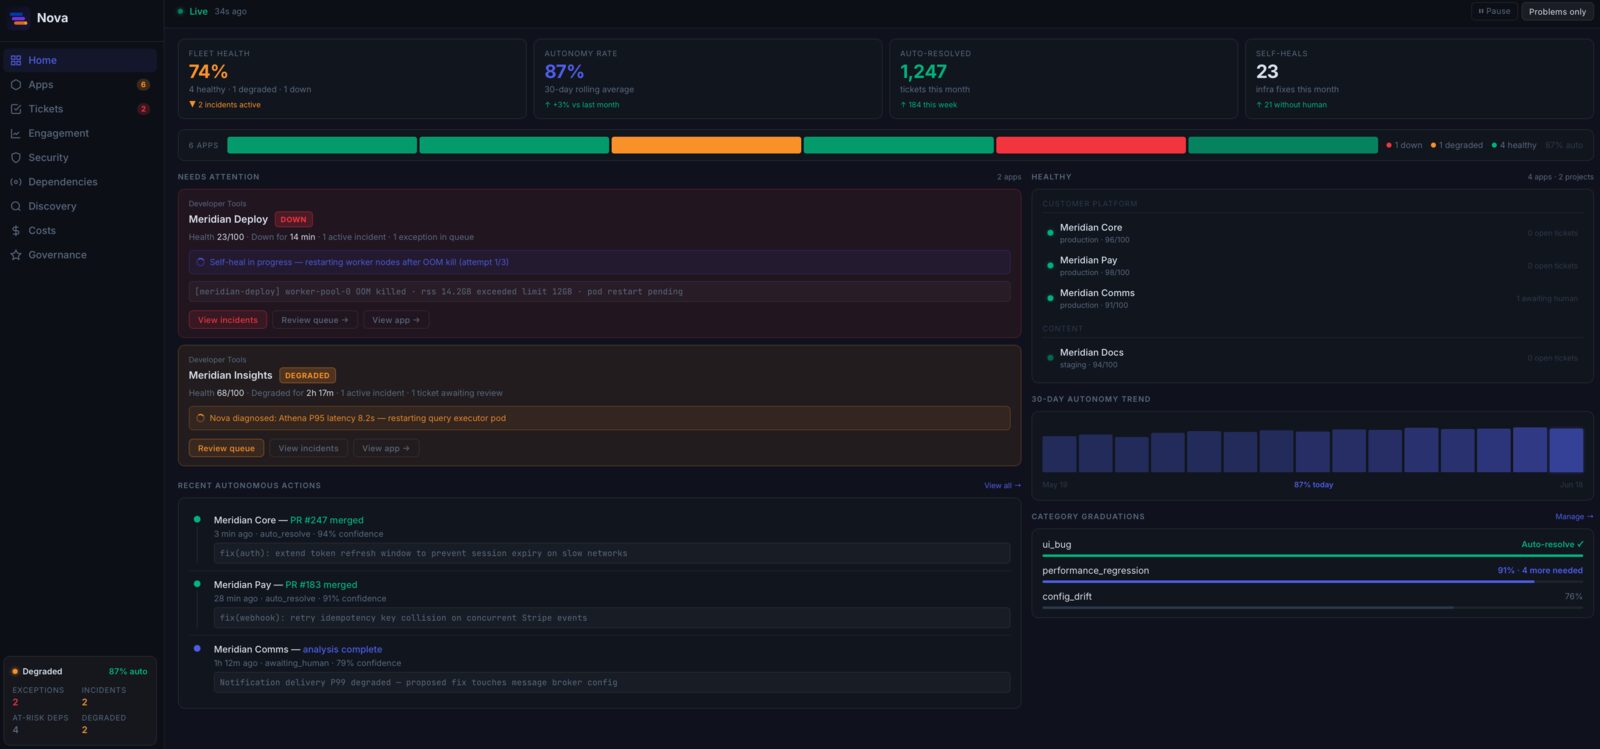The width and height of the screenshot is (1600, 749).
Task: Click the fix(auth) commit message line
Action: click(611, 553)
